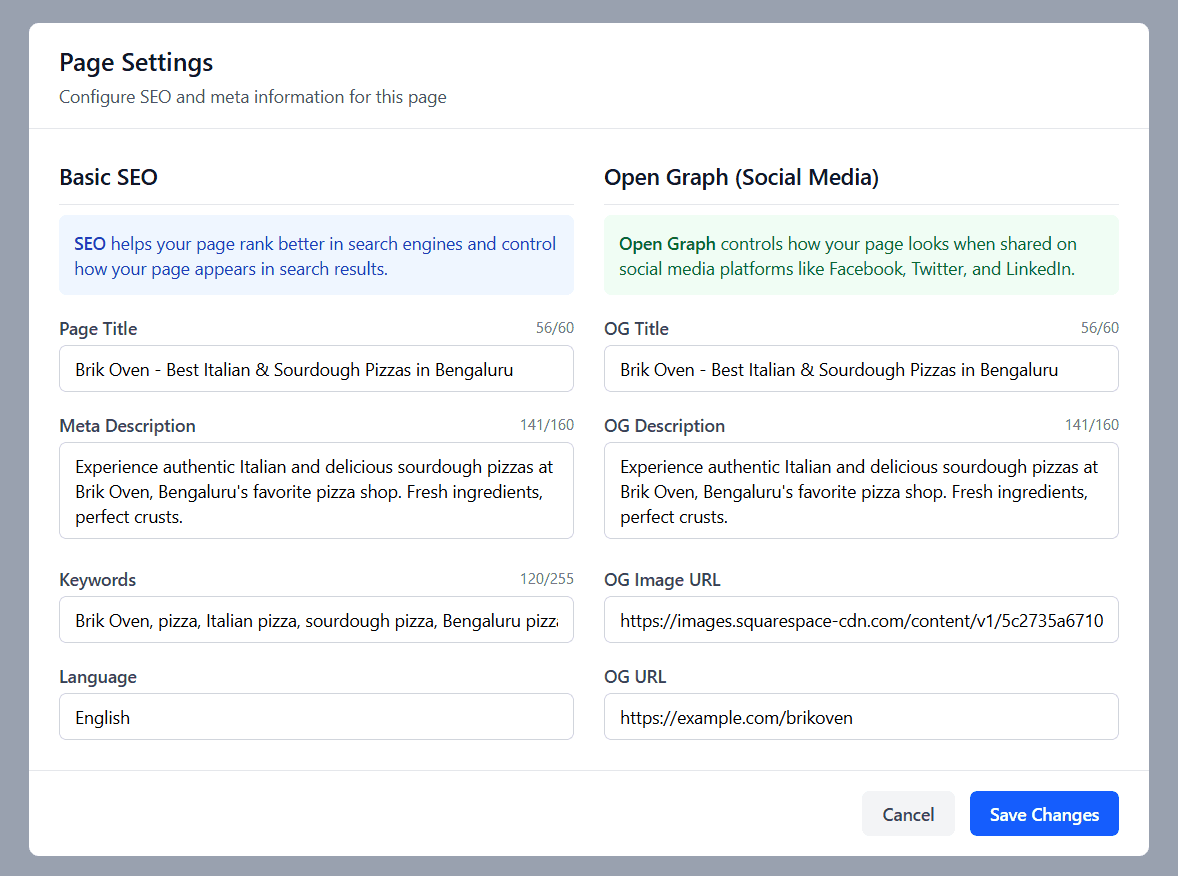
Task: Click the Language field showing English
Action: 316,716
